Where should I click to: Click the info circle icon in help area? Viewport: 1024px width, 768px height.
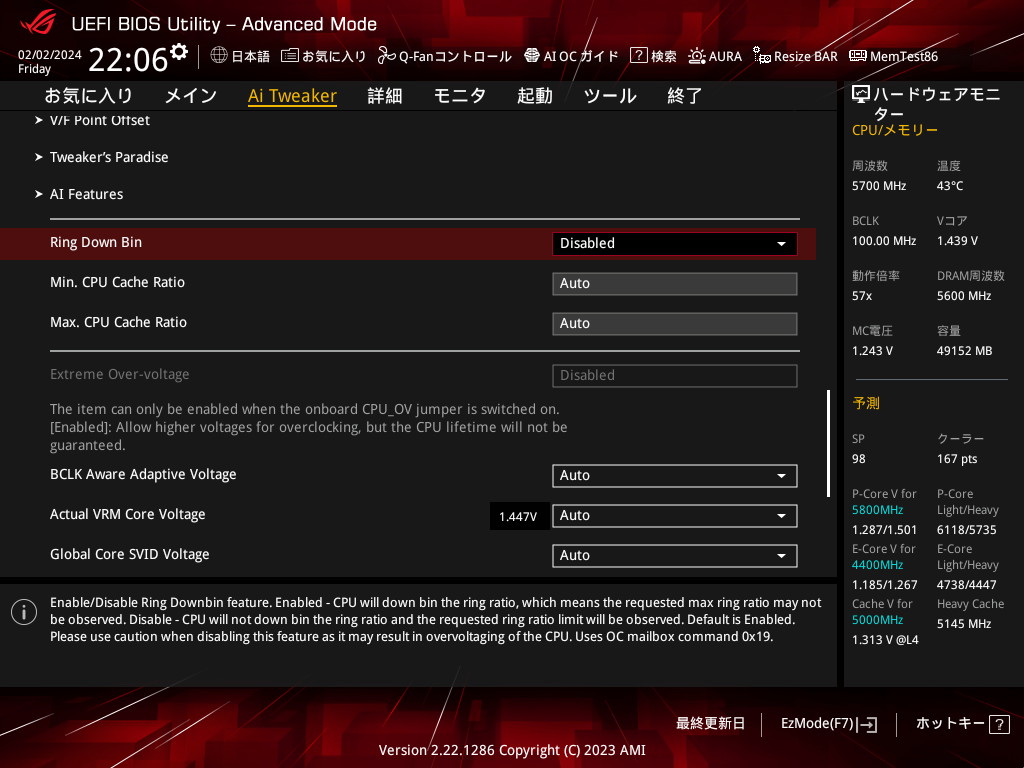click(24, 612)
